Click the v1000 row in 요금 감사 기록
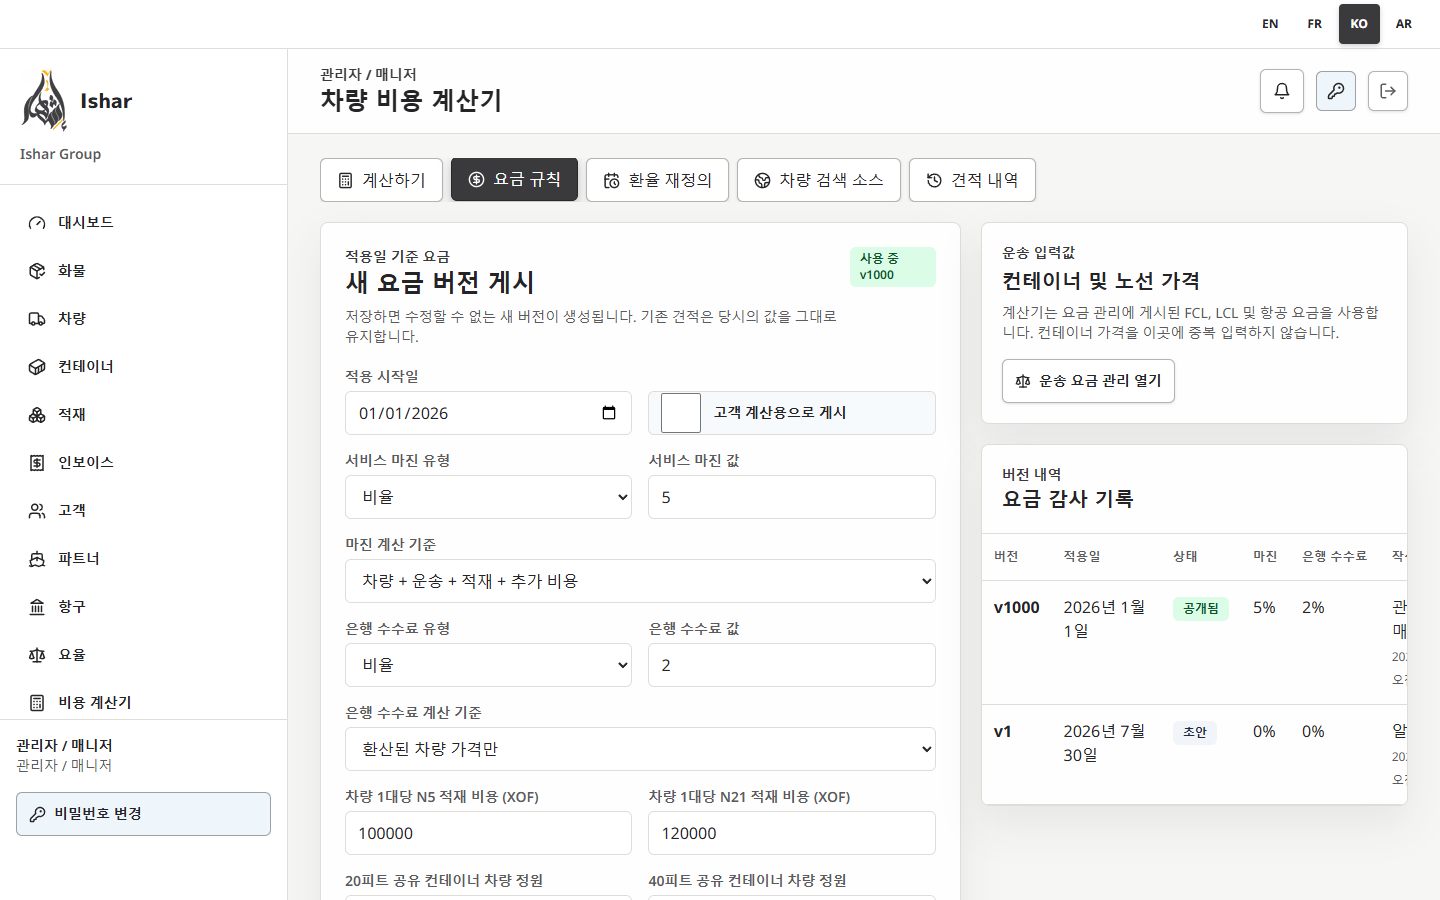The width and height of the screenshot is (1440, 900). (x=1194, y=643)
